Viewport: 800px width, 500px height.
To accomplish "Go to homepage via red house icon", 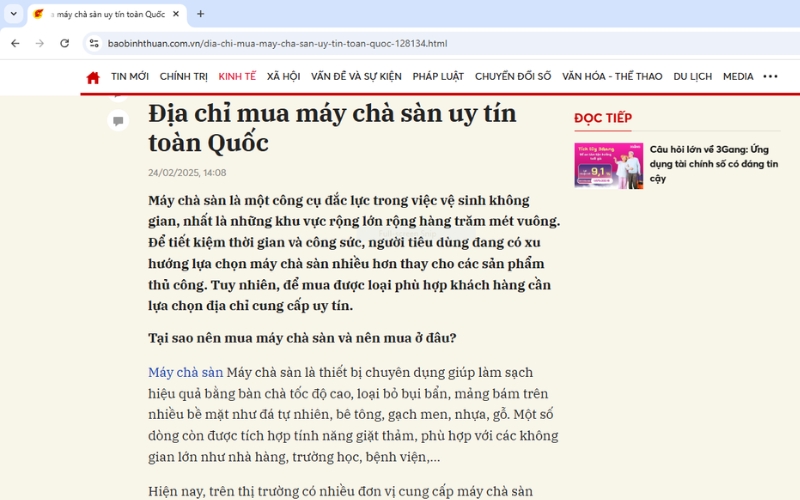I will [93, 78].
